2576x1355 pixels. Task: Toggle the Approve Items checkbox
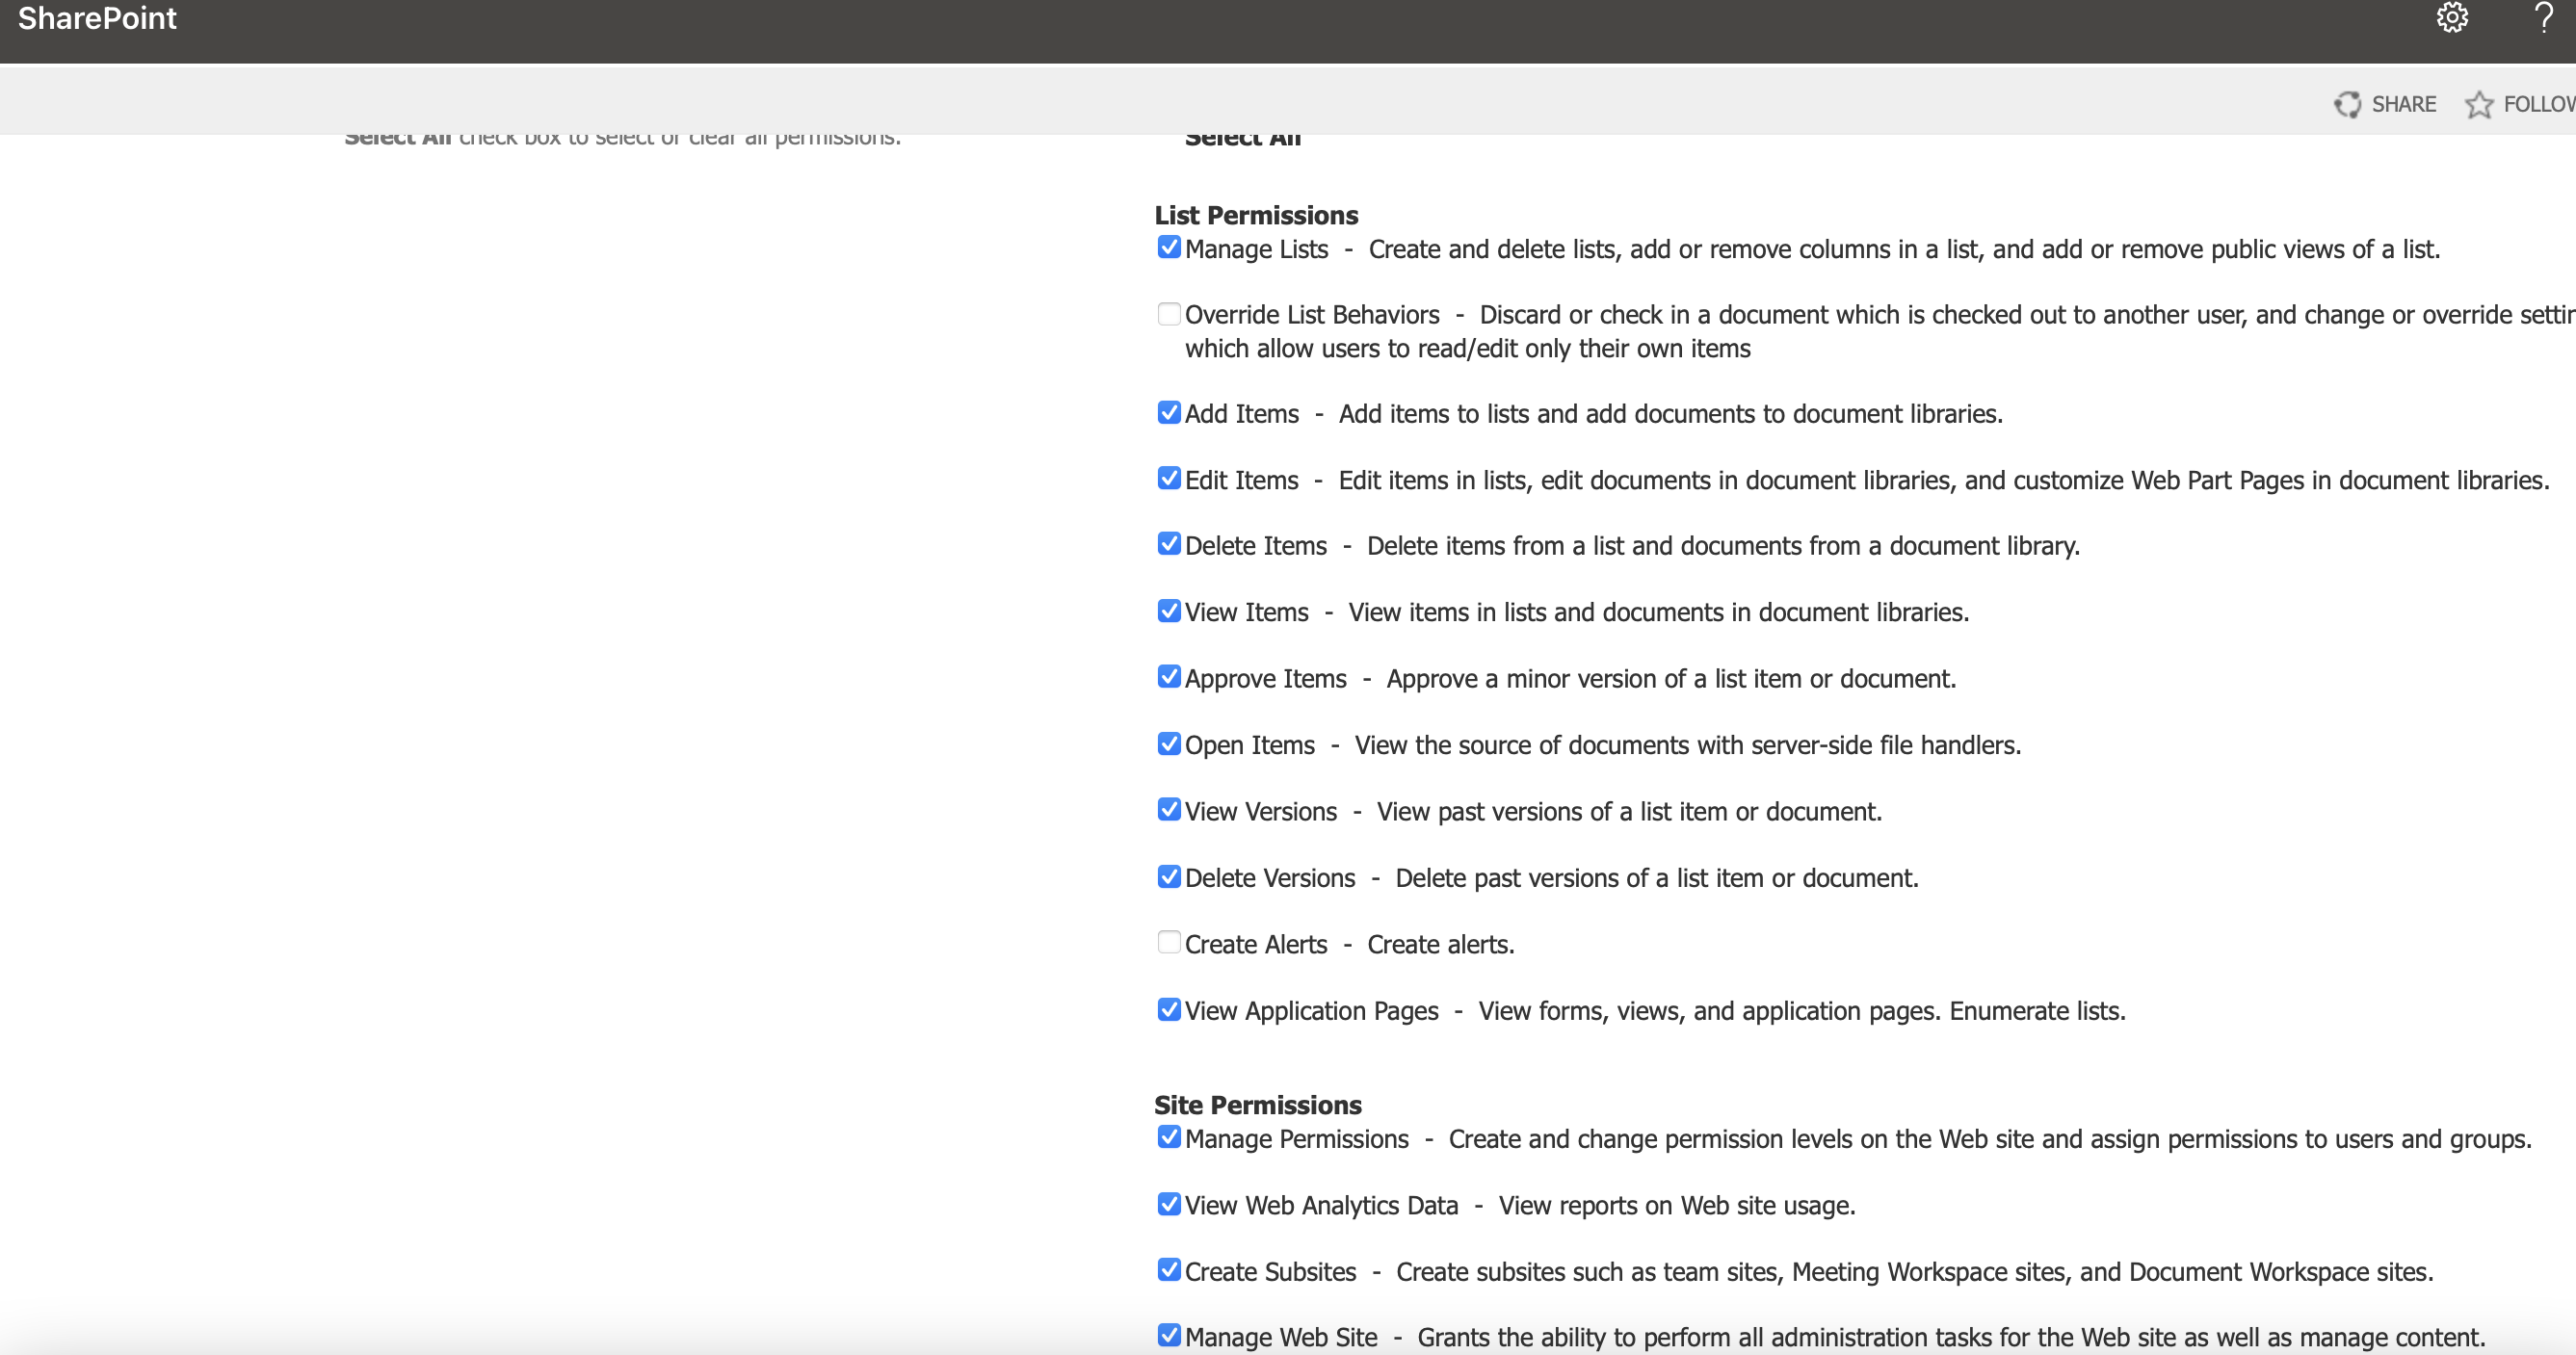[x=1169, y=677]
